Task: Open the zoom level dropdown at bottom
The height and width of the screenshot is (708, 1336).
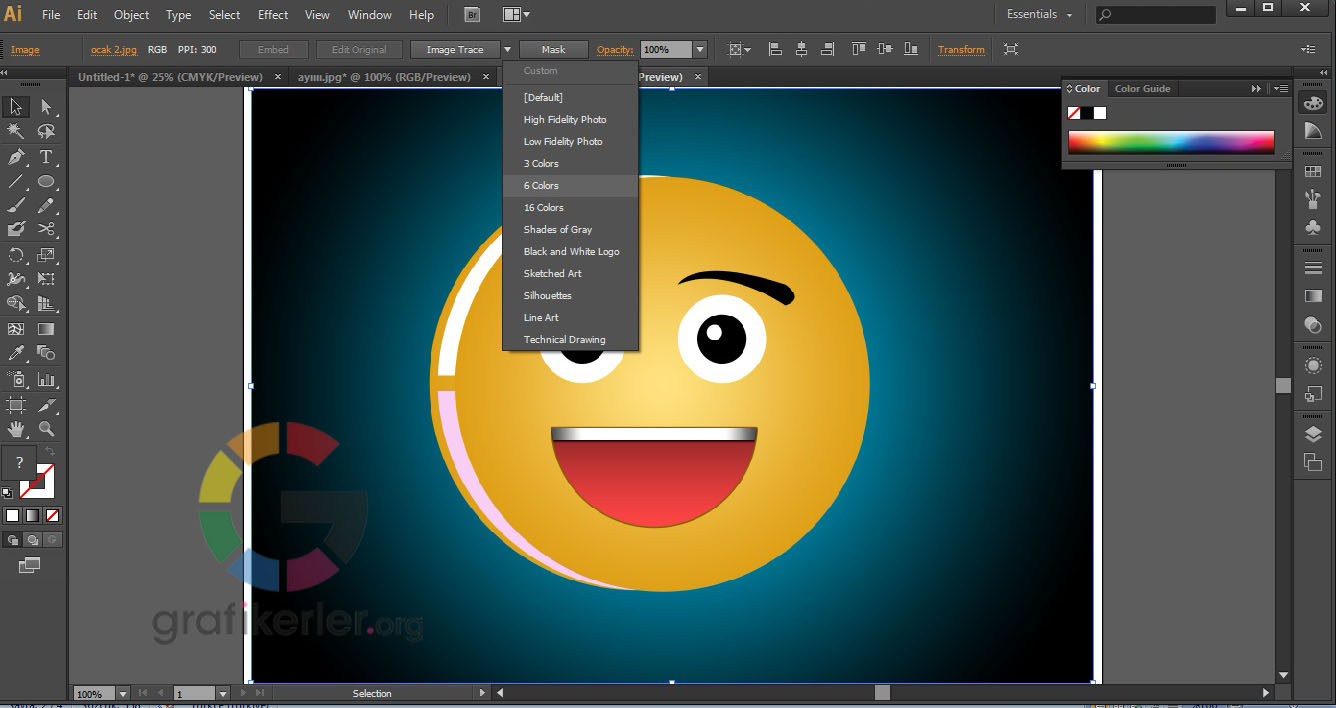Action: [123, 694]
